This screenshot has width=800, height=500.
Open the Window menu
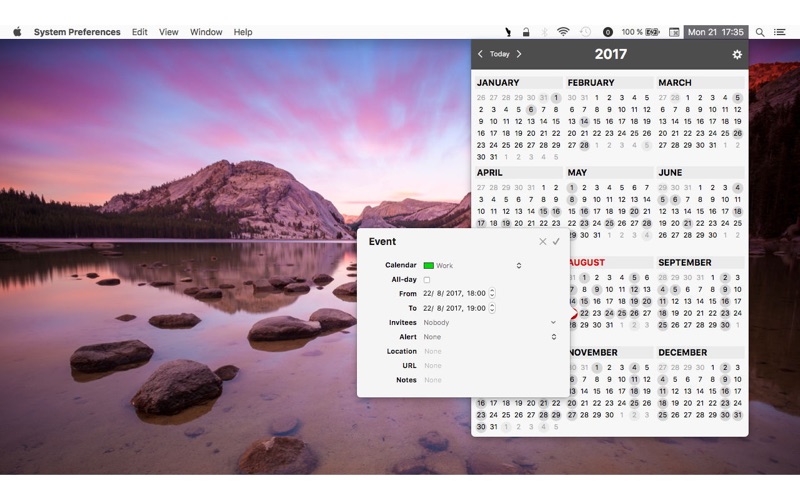206,32
